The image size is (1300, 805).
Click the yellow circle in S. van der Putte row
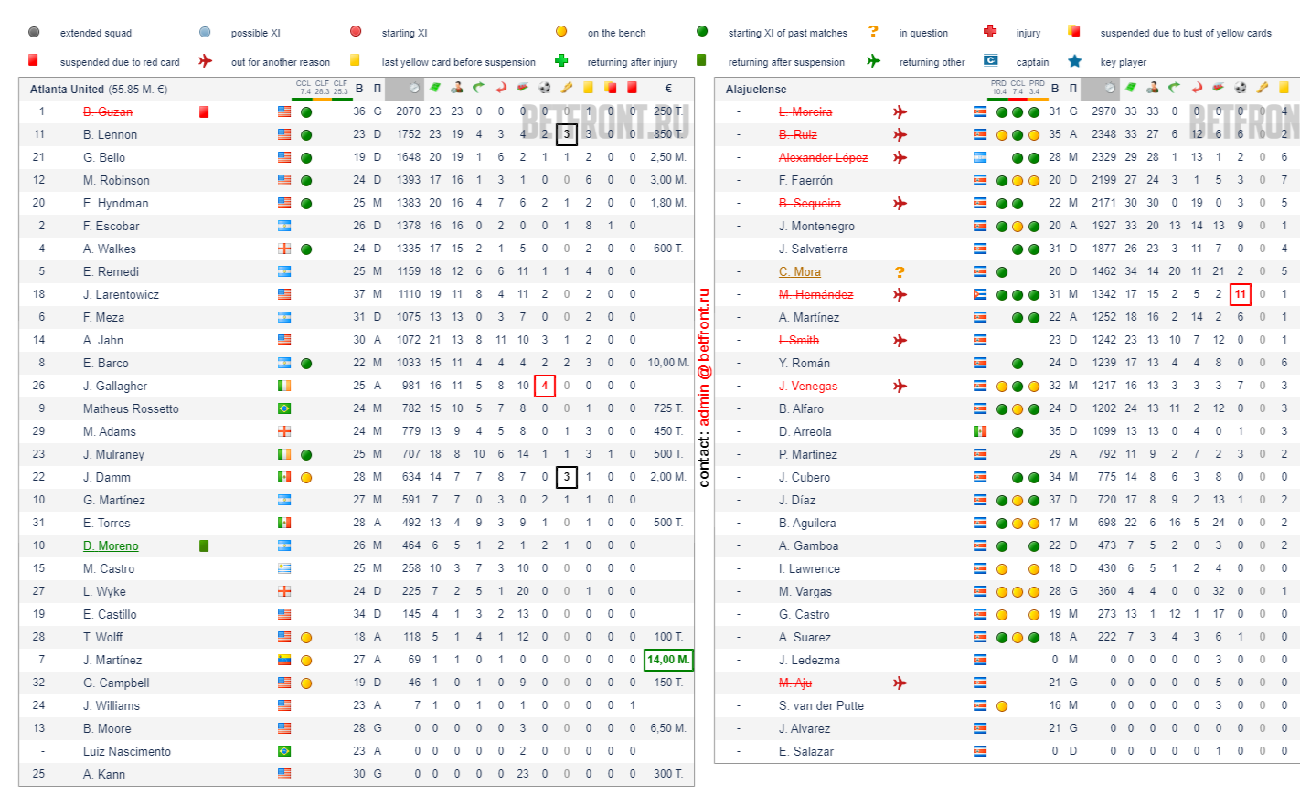coord(1001,706)
